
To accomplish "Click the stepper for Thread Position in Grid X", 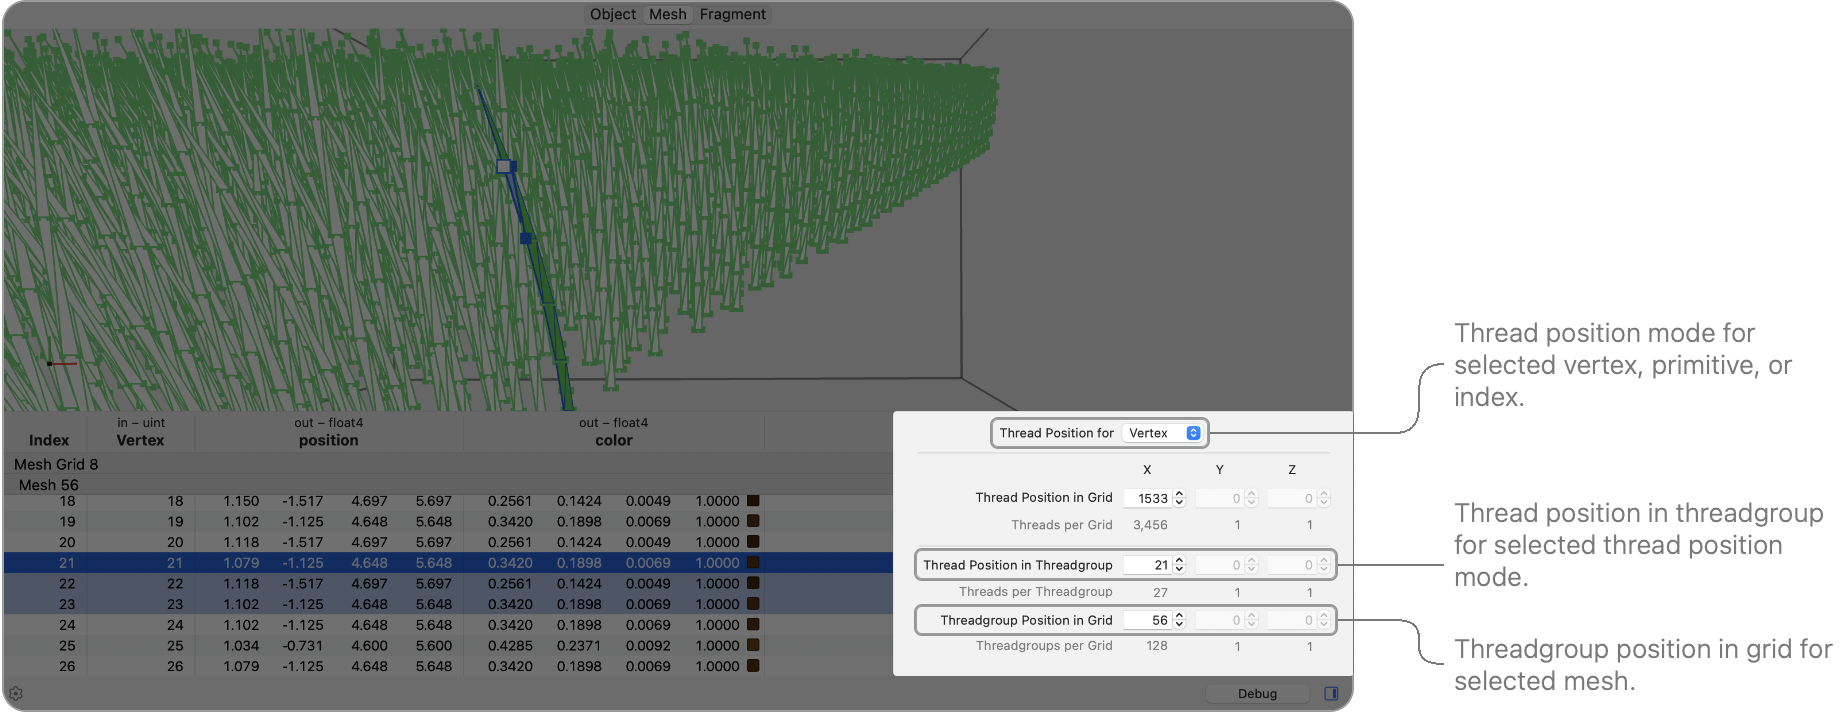I will click(1179, 498).
